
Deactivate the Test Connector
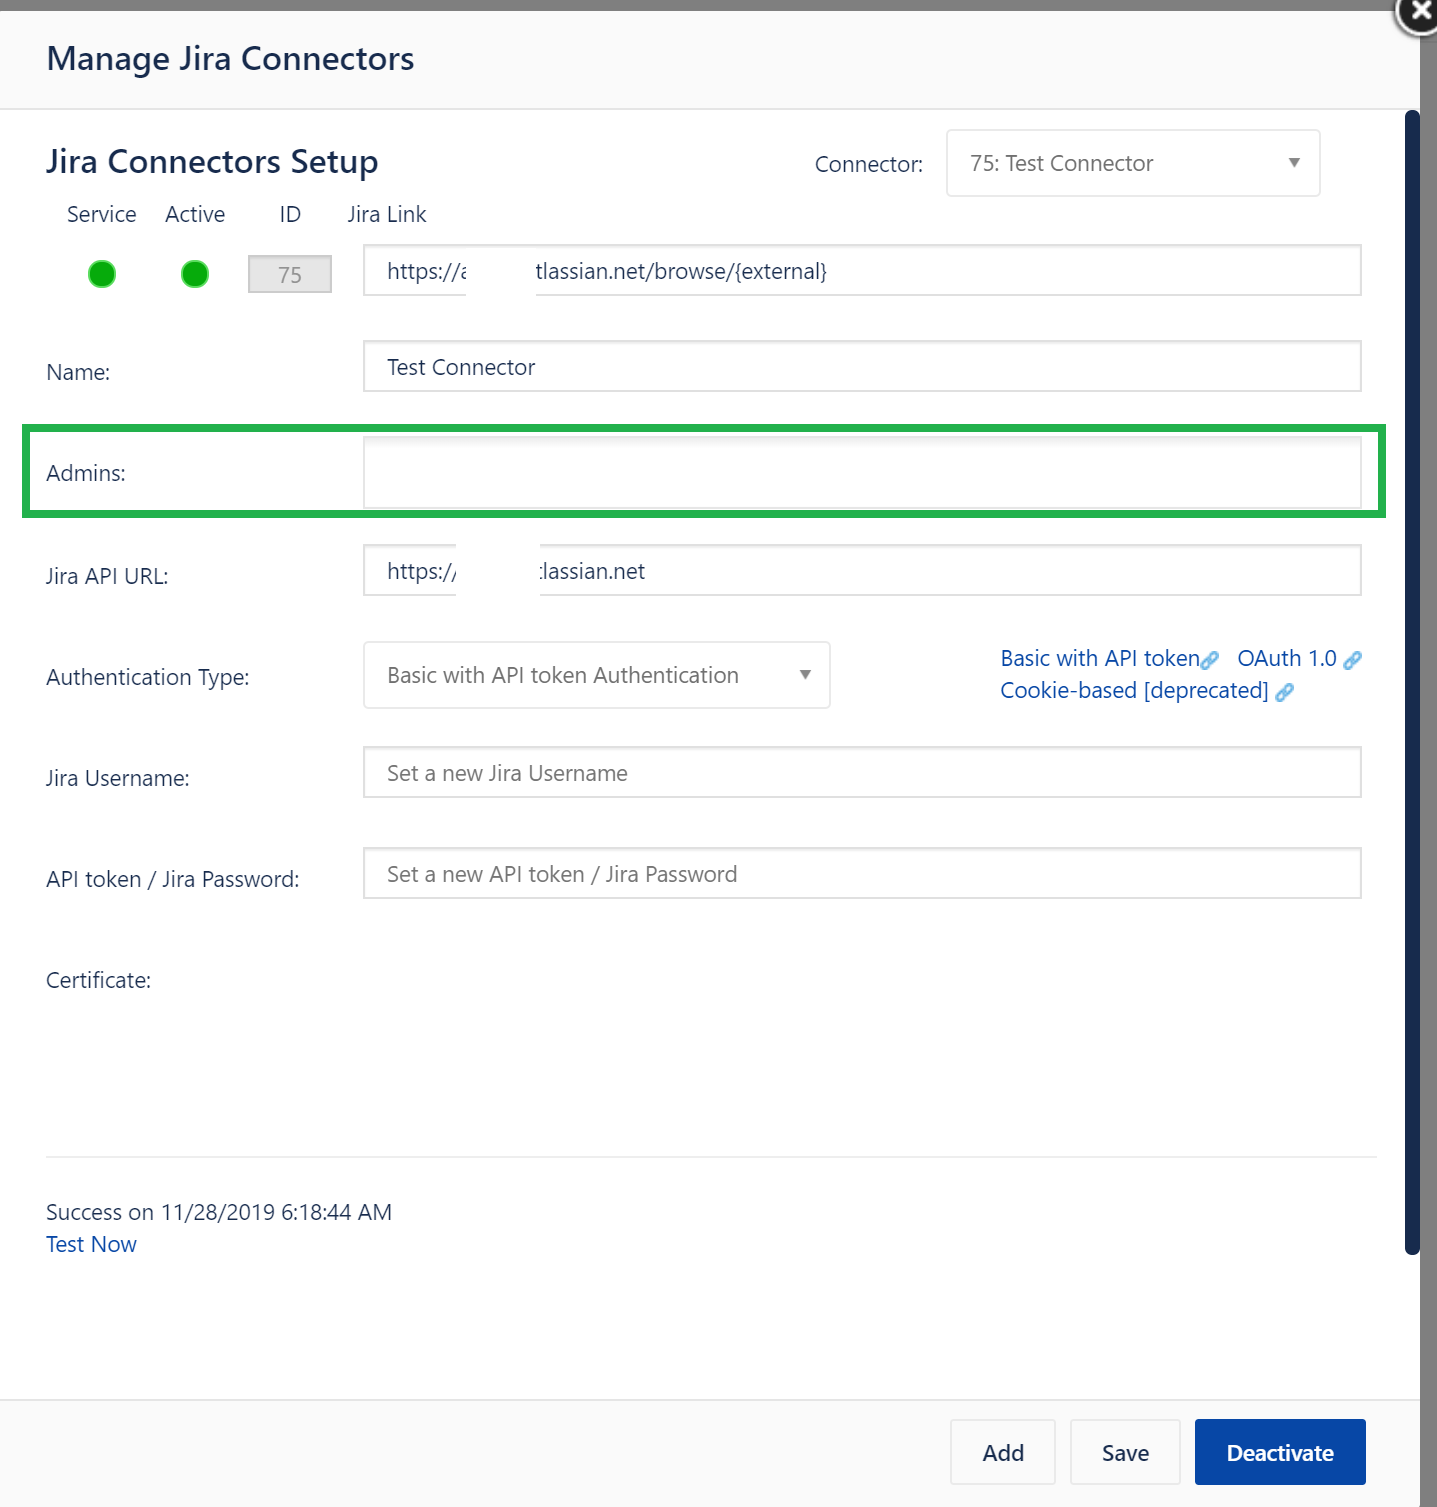(x=1280, y=1452)
